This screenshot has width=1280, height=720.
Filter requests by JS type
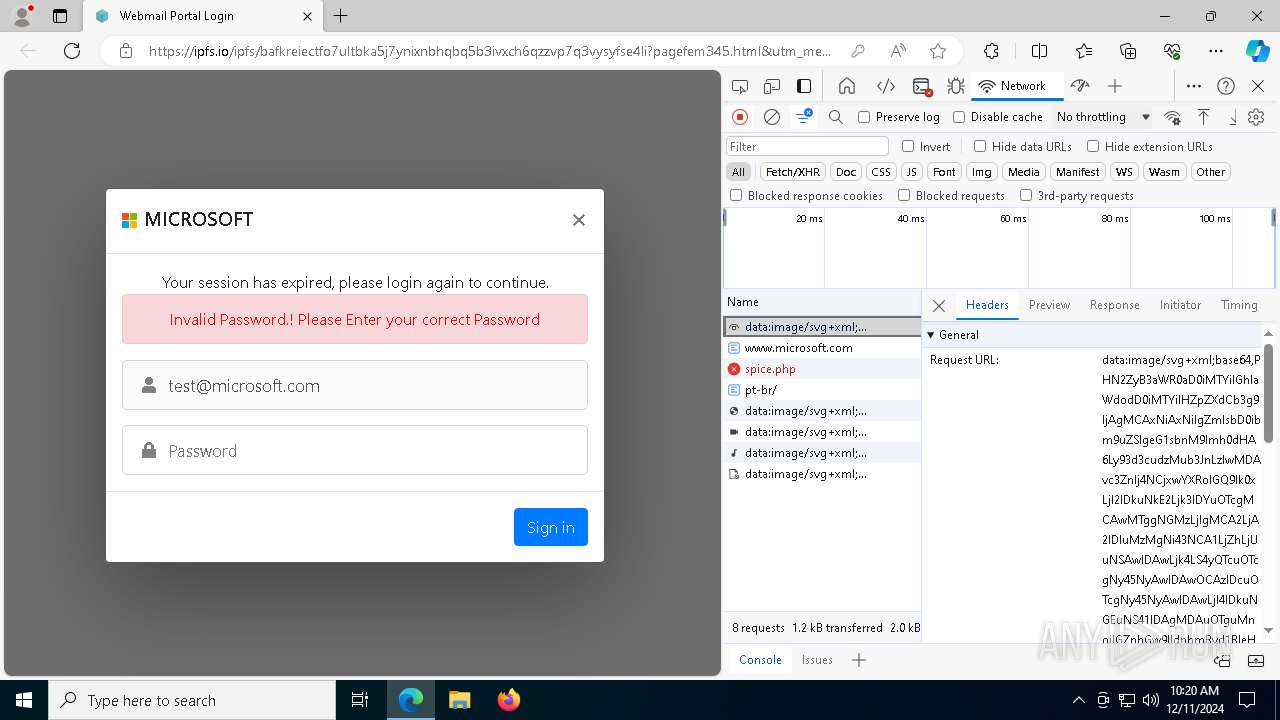[911, 172]
